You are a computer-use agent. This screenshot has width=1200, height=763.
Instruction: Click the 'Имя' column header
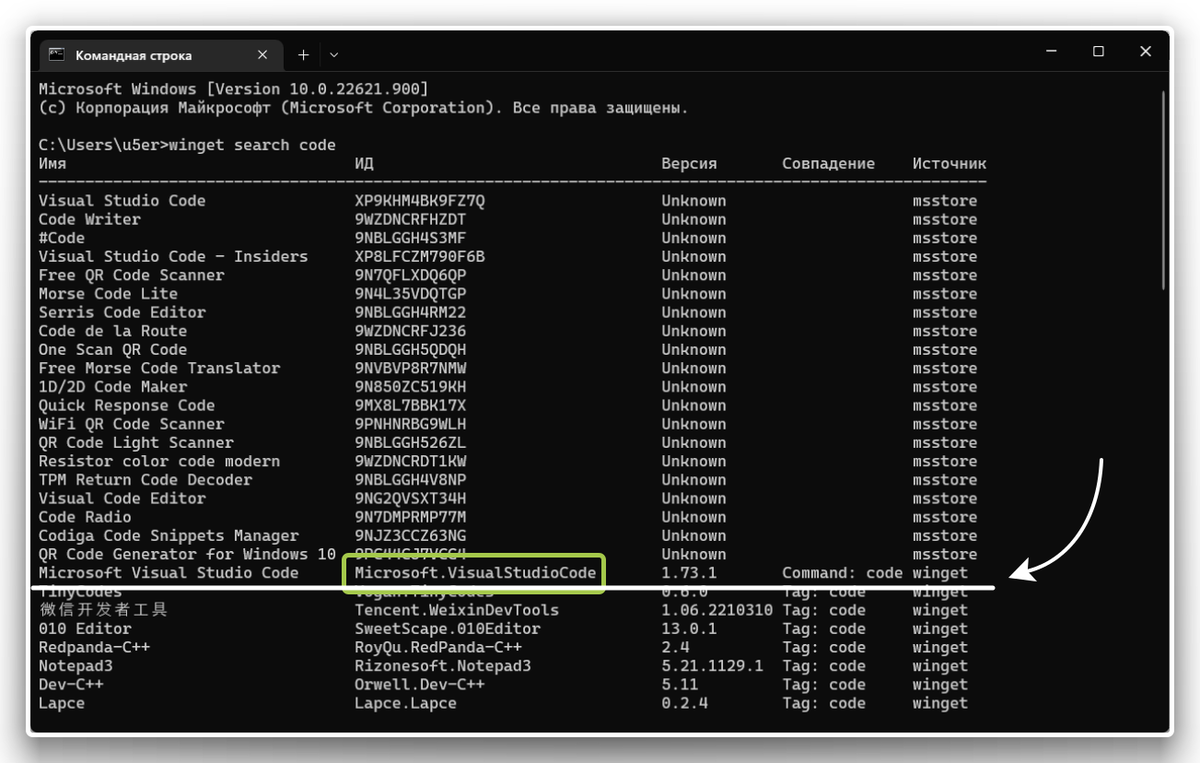pyautogui.click(x=52, y=164)
